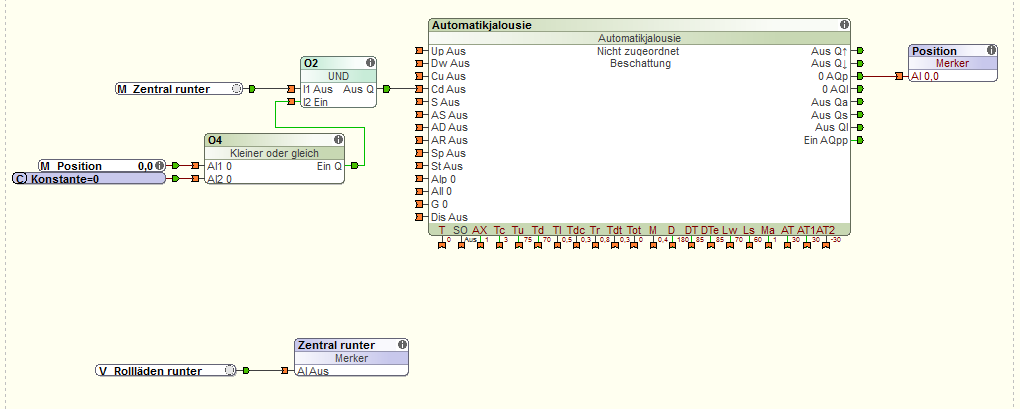Select the Automatikjalousie block title bar
This screenshot has width=1020, height=409.
click(x=639, y=25)
